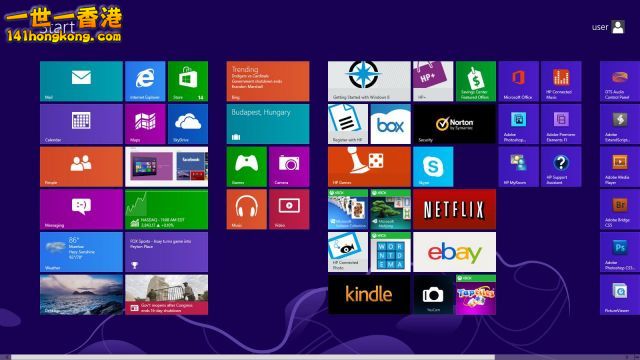Open the Desktop tile
Image resolution: width=640 pixels, height=360 pixels.
pyautogui.click(x=81, y=295)
